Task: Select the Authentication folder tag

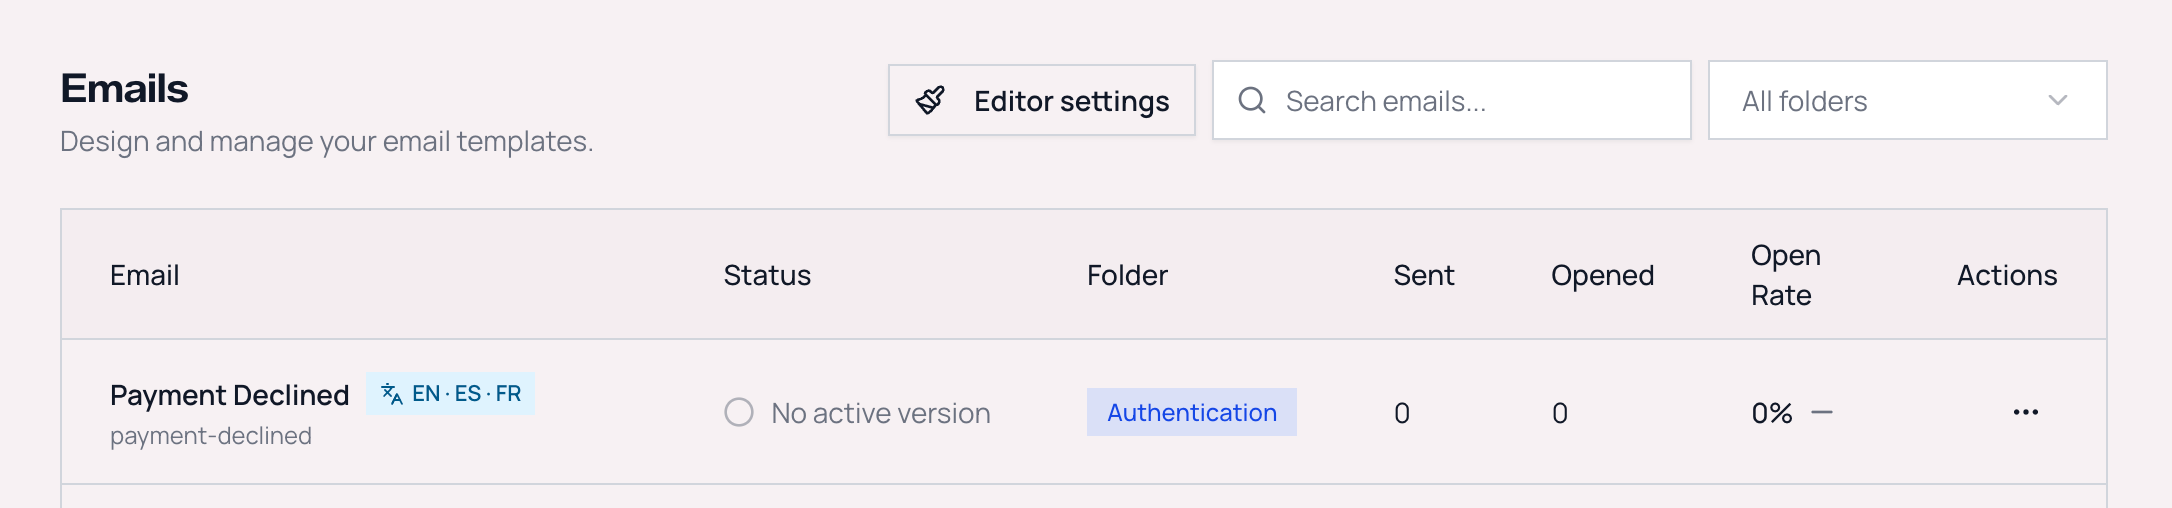Action: click(x=1192, y=412)
